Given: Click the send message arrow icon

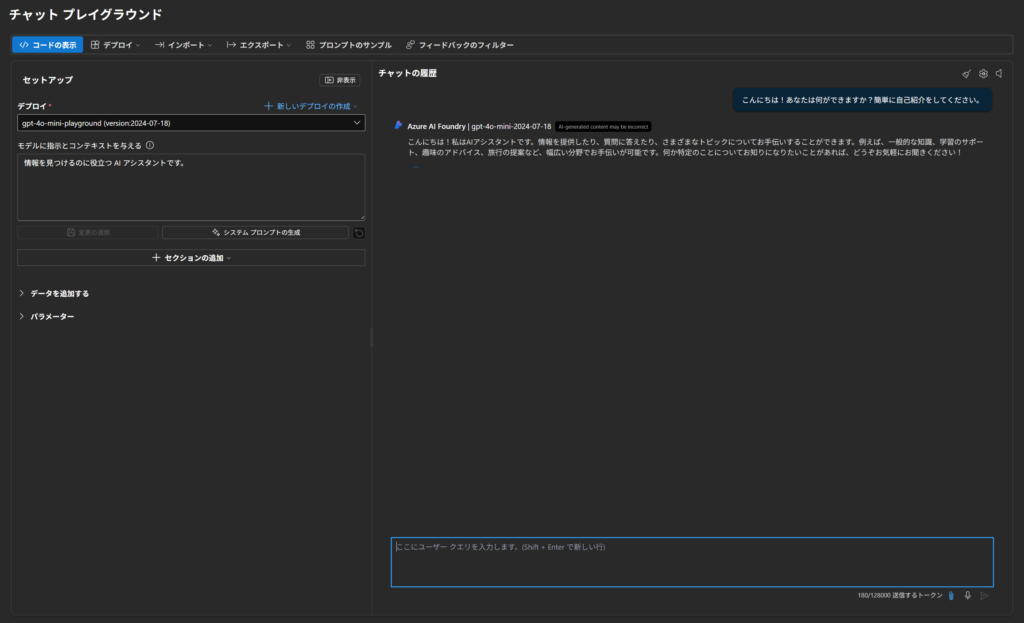Looking at the screenshot, I should click(x=984, y=595).
